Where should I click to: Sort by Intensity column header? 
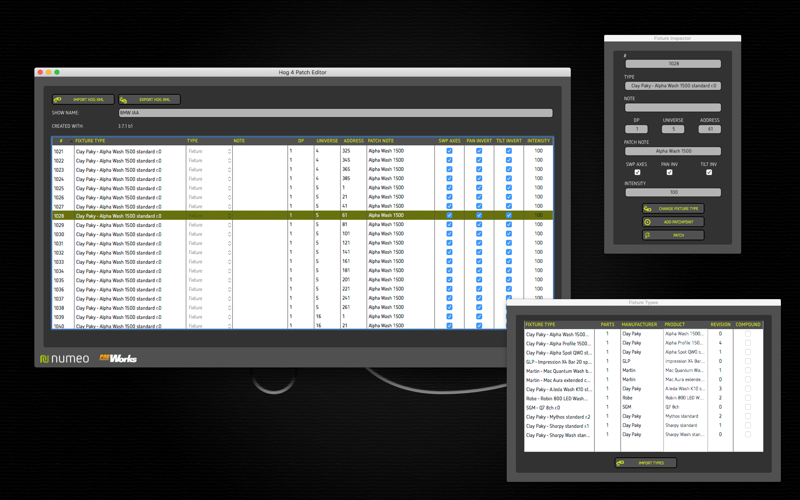(x=538, y=141)
